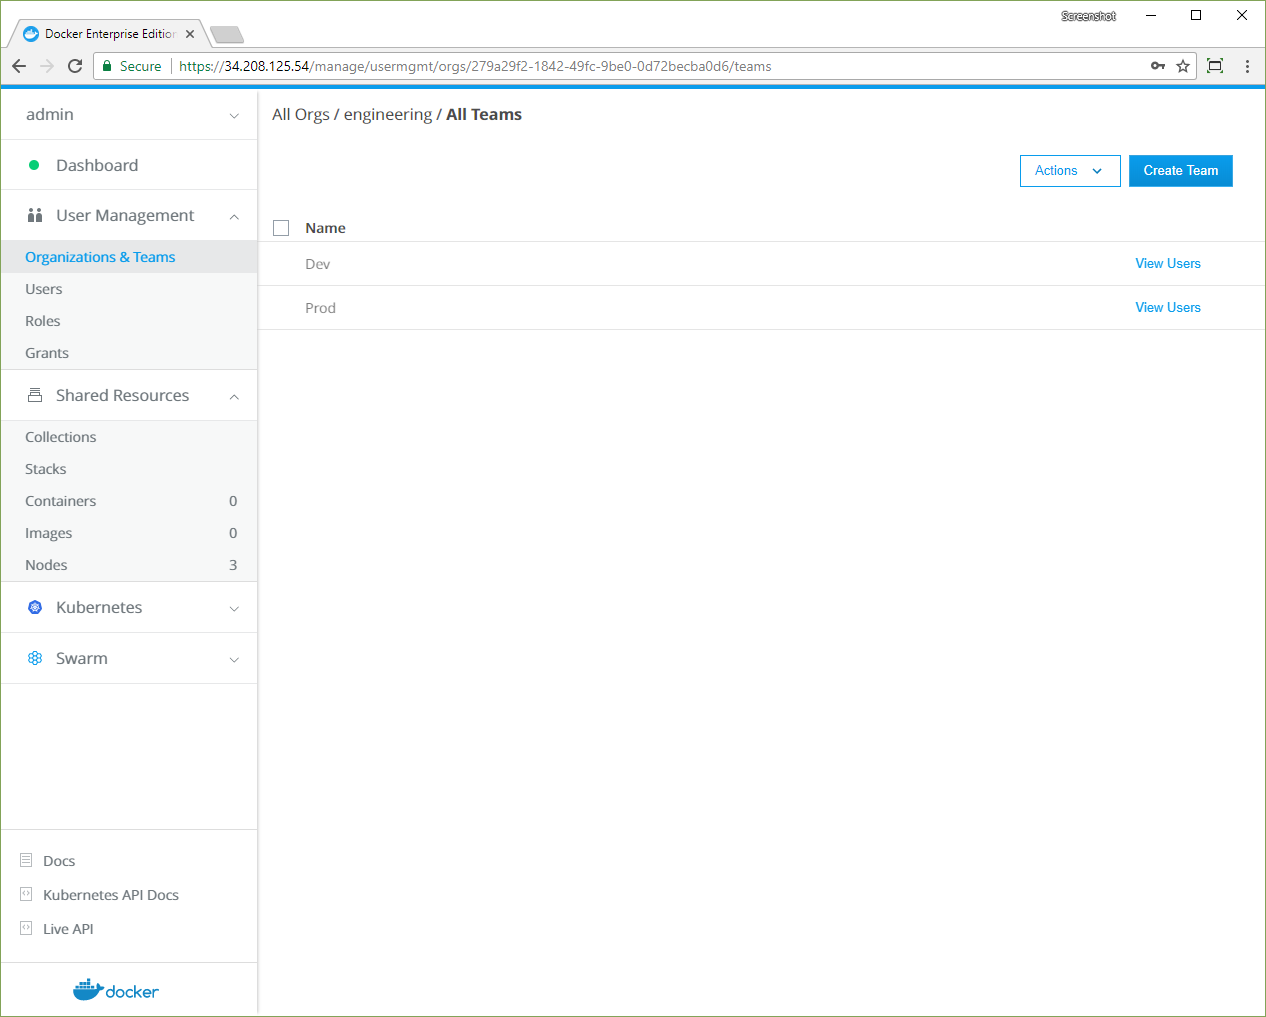Bookmark this page with the star icon
Screen dimensions: 1266x1017
[1183, 66]
